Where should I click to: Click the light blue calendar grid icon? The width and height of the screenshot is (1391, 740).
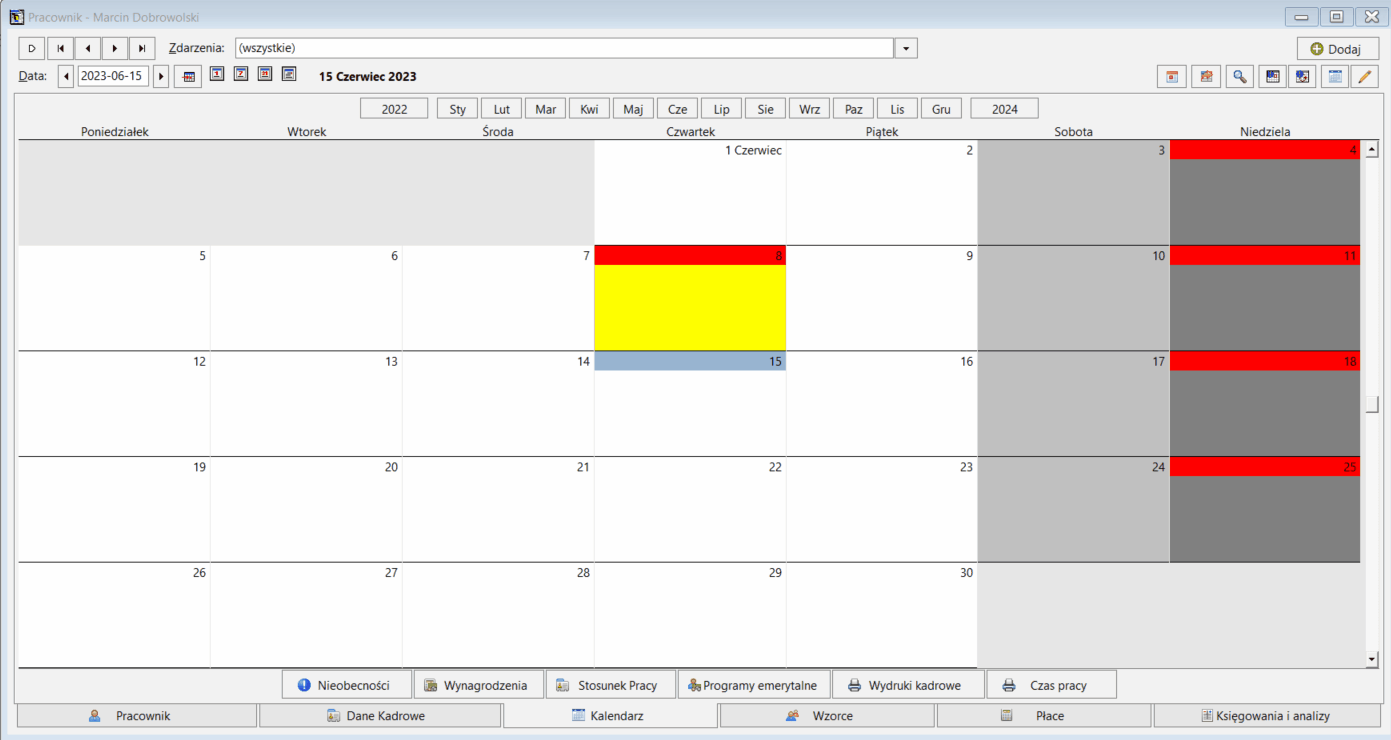point(1334,76)
